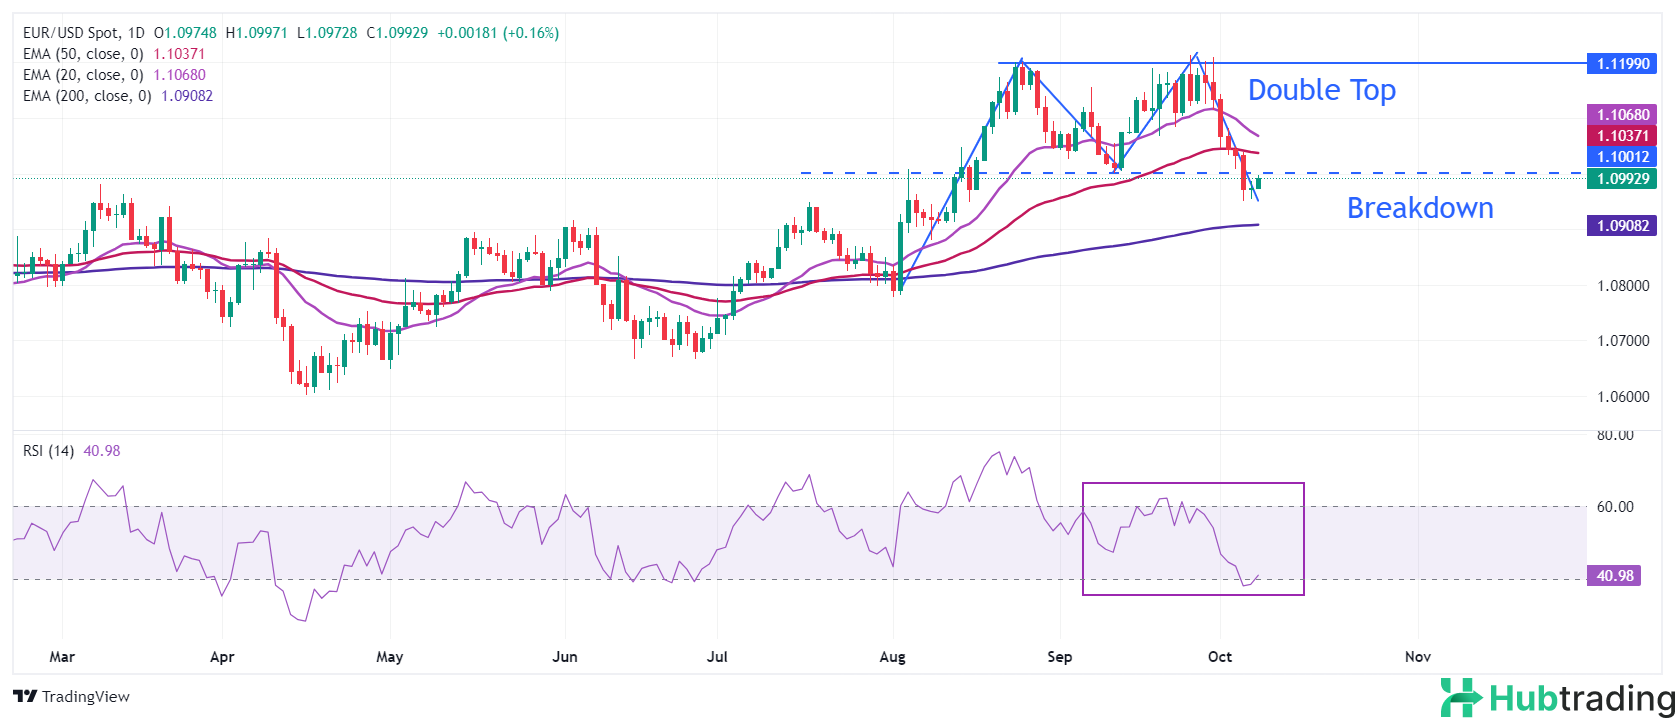Select the EUR/USD Spot chart title
The height and width of the screenshot is (718, 1675).
[x=84, y=33]
